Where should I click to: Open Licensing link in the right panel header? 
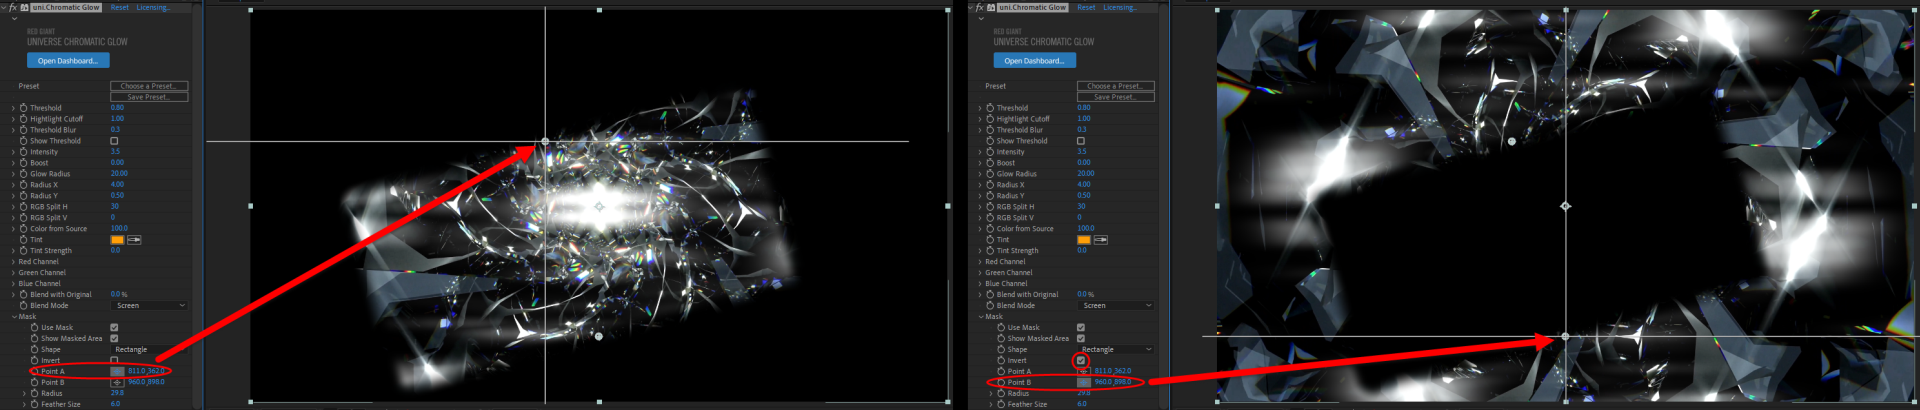coord(1119,7)
